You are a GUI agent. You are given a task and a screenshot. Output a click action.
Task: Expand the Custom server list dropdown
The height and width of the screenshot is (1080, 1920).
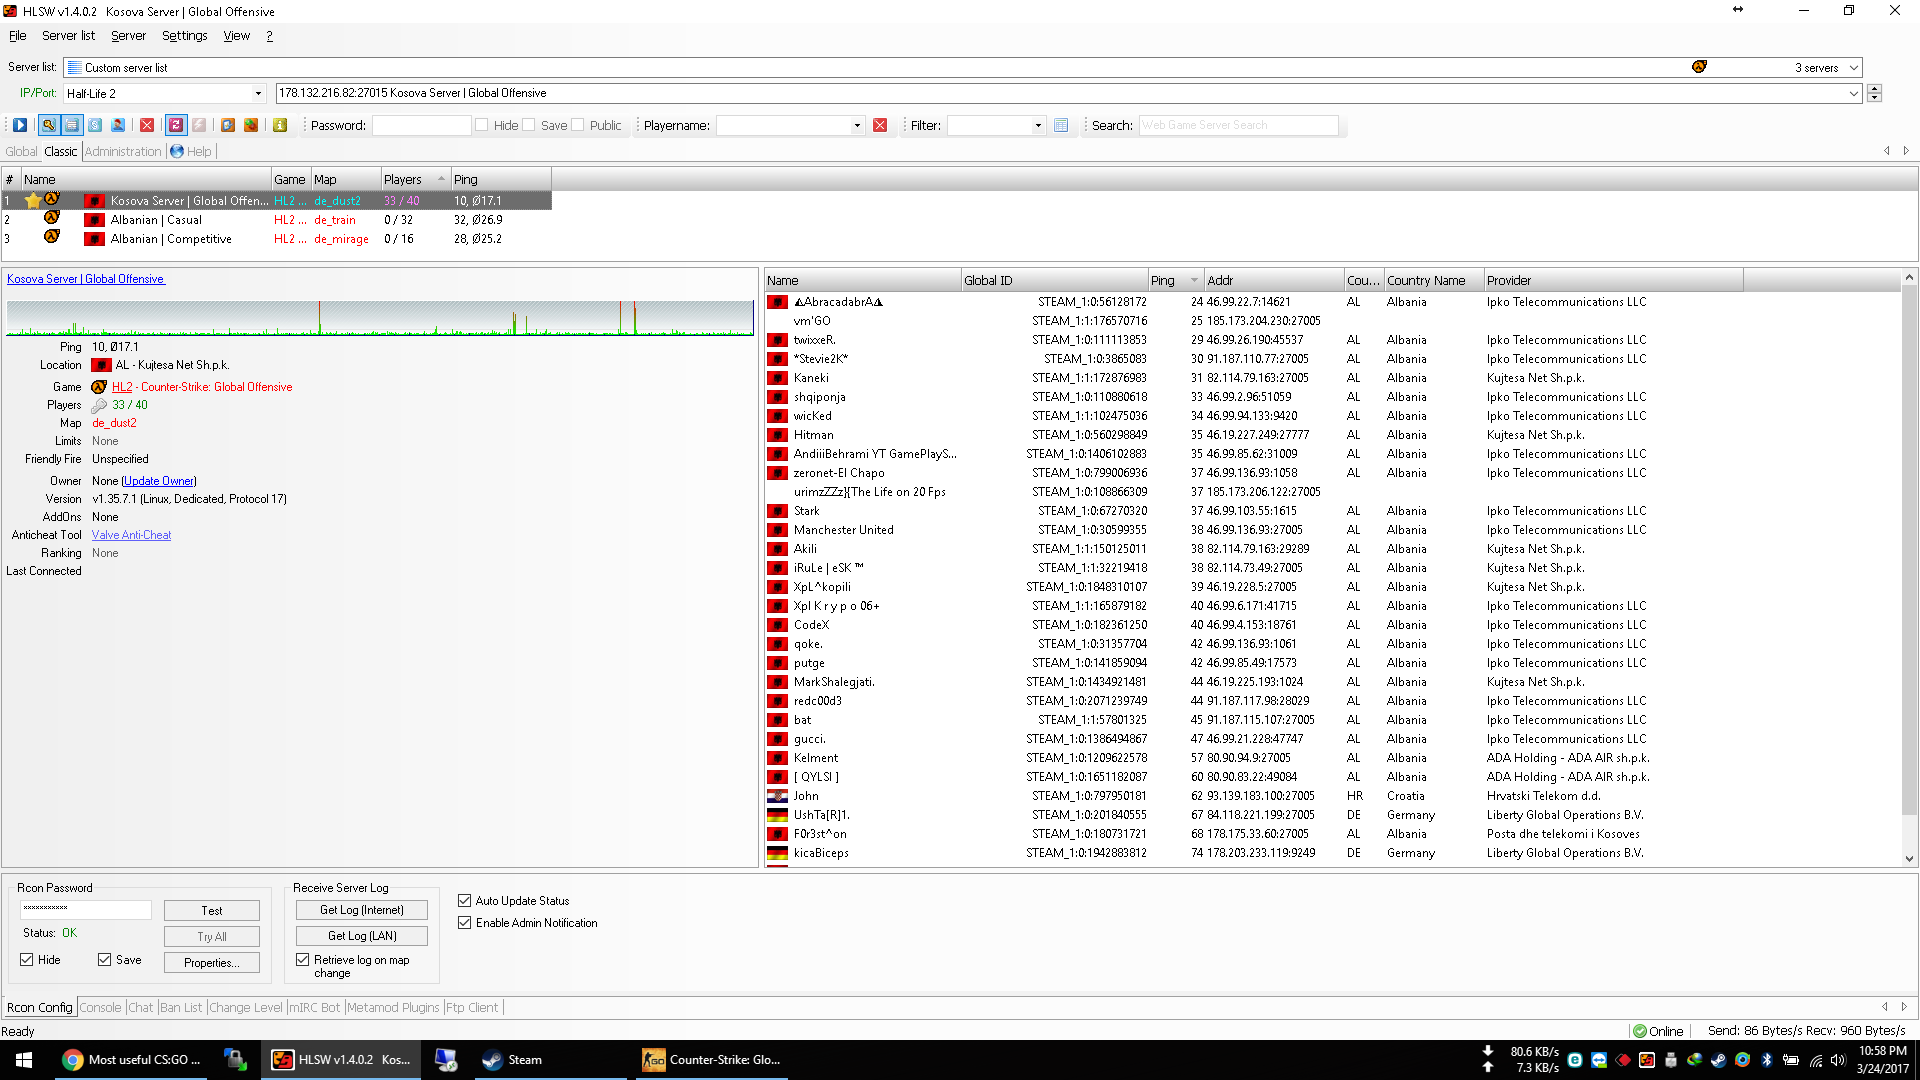tap(1854, 68)
